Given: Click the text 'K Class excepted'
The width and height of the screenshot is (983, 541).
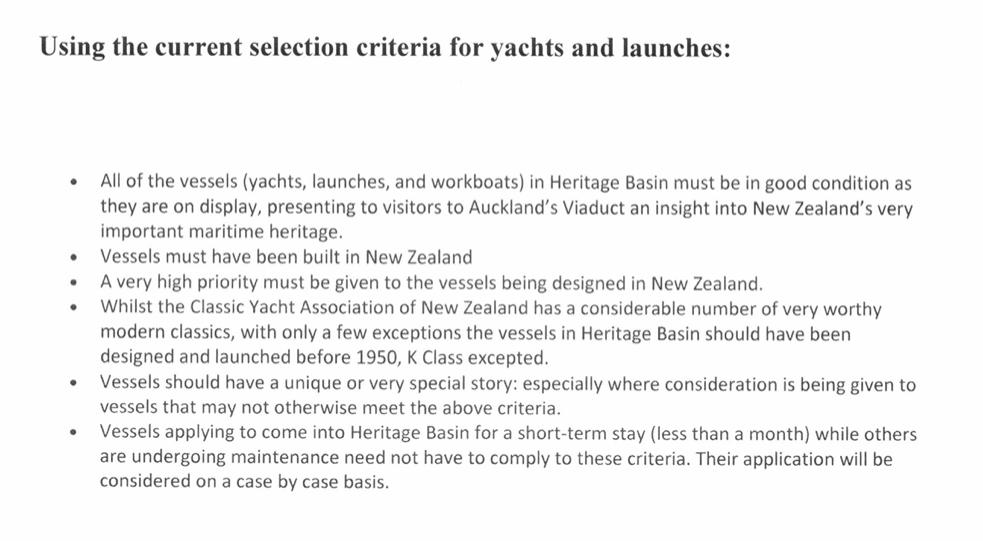Looking at the screenshot, I should click(x=495, y=358).
